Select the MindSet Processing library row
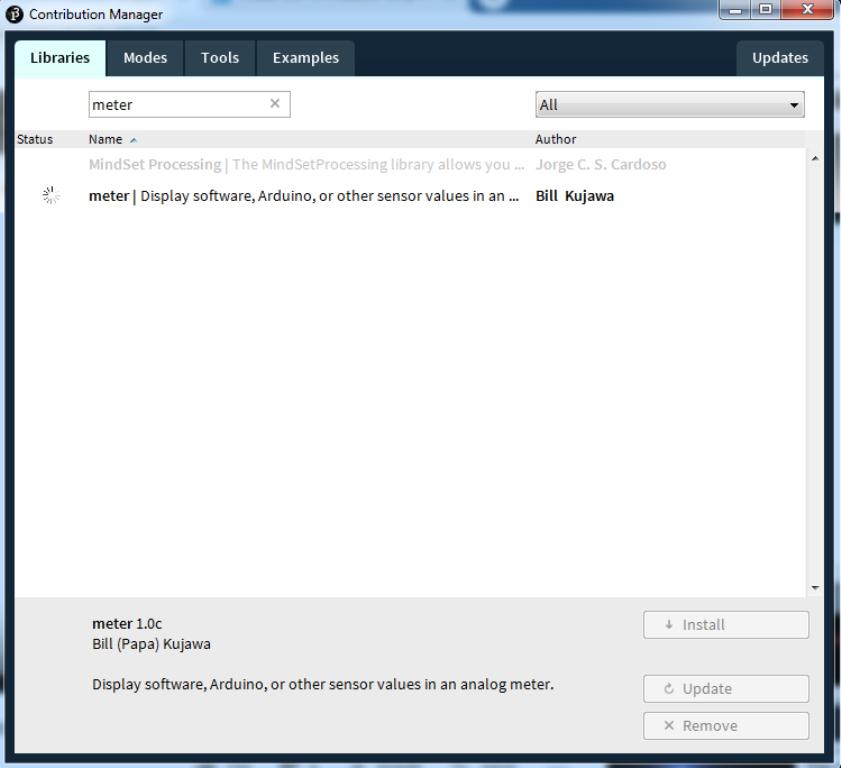The height and width of the screenshot is (768, 841). point(410,164)
